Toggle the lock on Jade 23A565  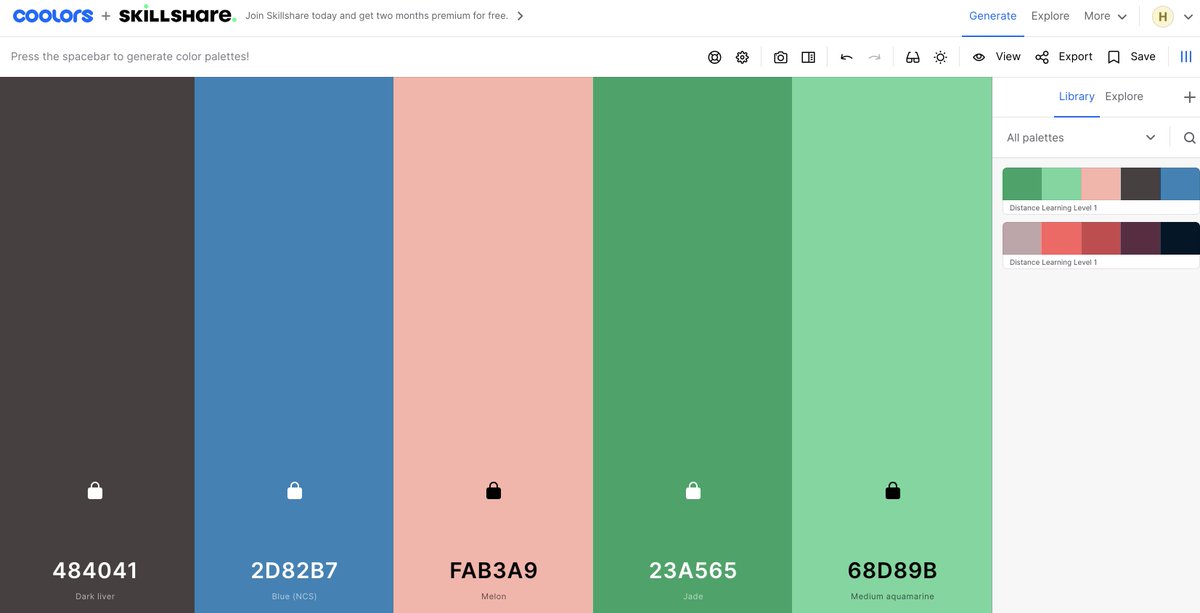[x=693, y=491]
